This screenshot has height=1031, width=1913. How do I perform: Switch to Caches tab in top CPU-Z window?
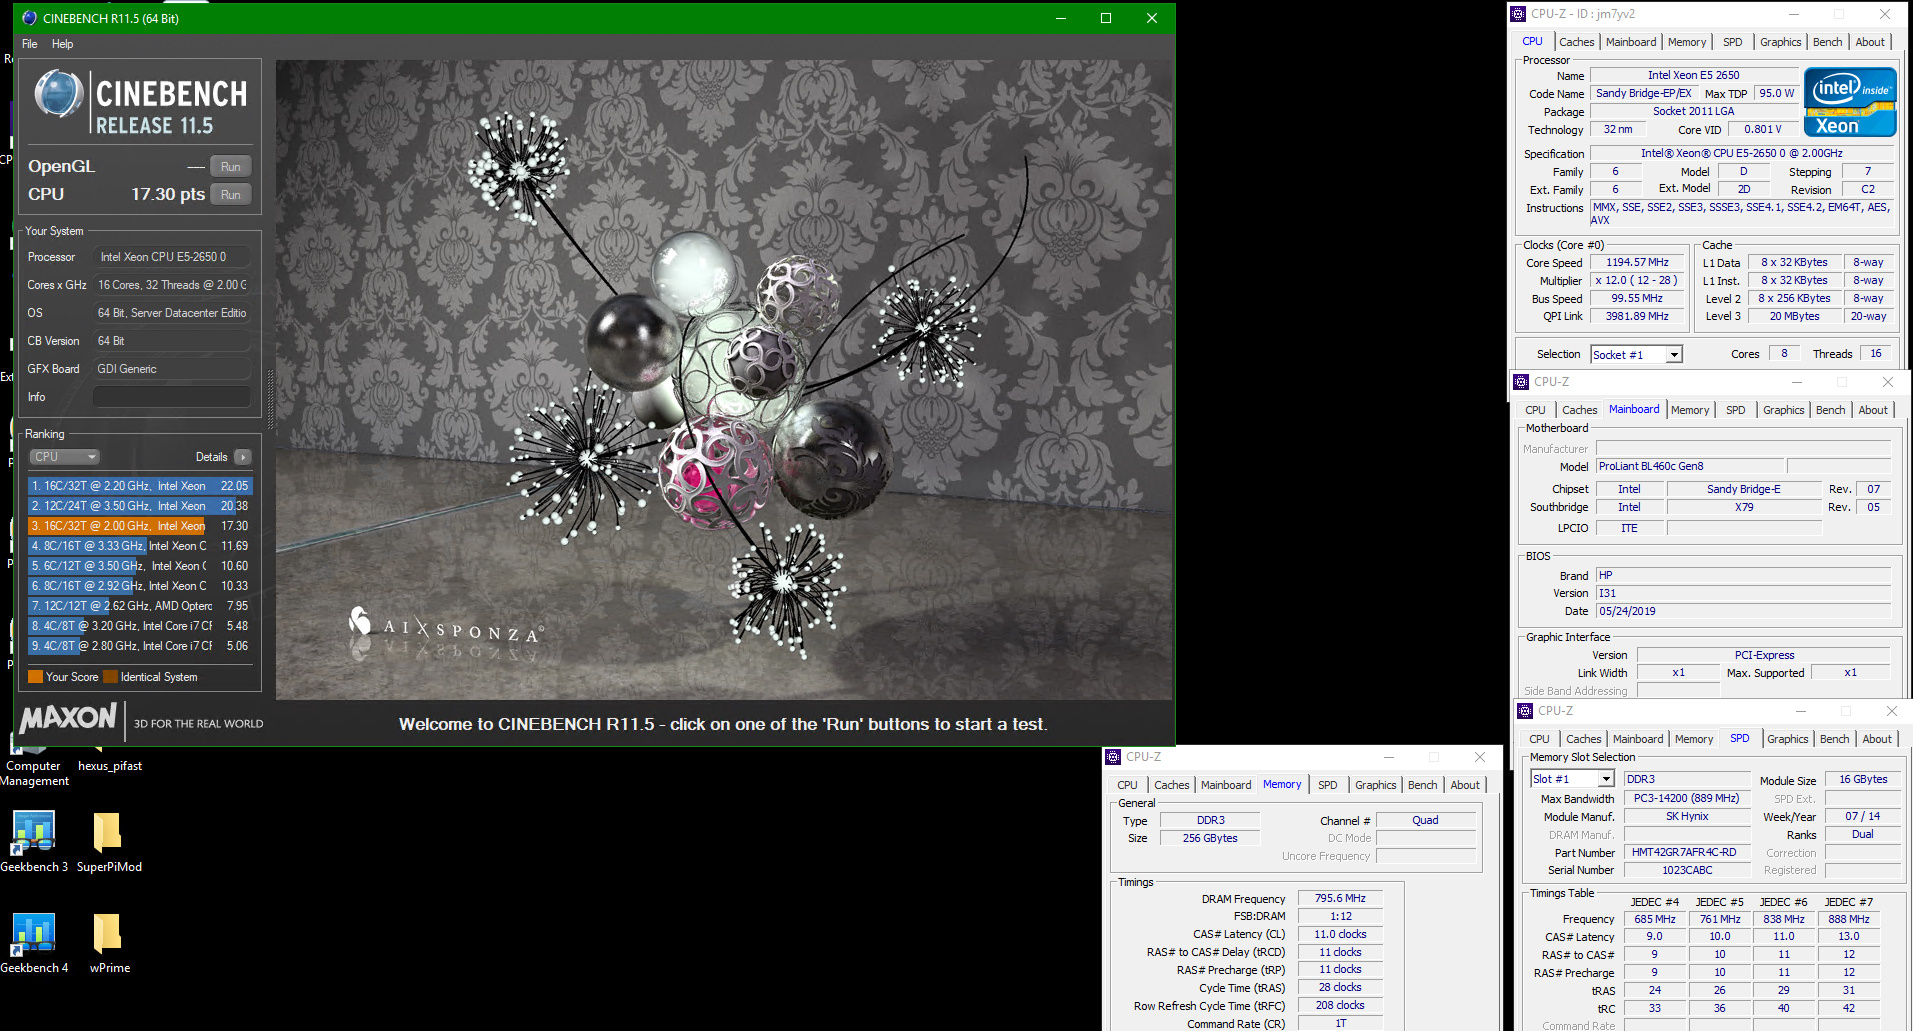(x=1577, y=42)
